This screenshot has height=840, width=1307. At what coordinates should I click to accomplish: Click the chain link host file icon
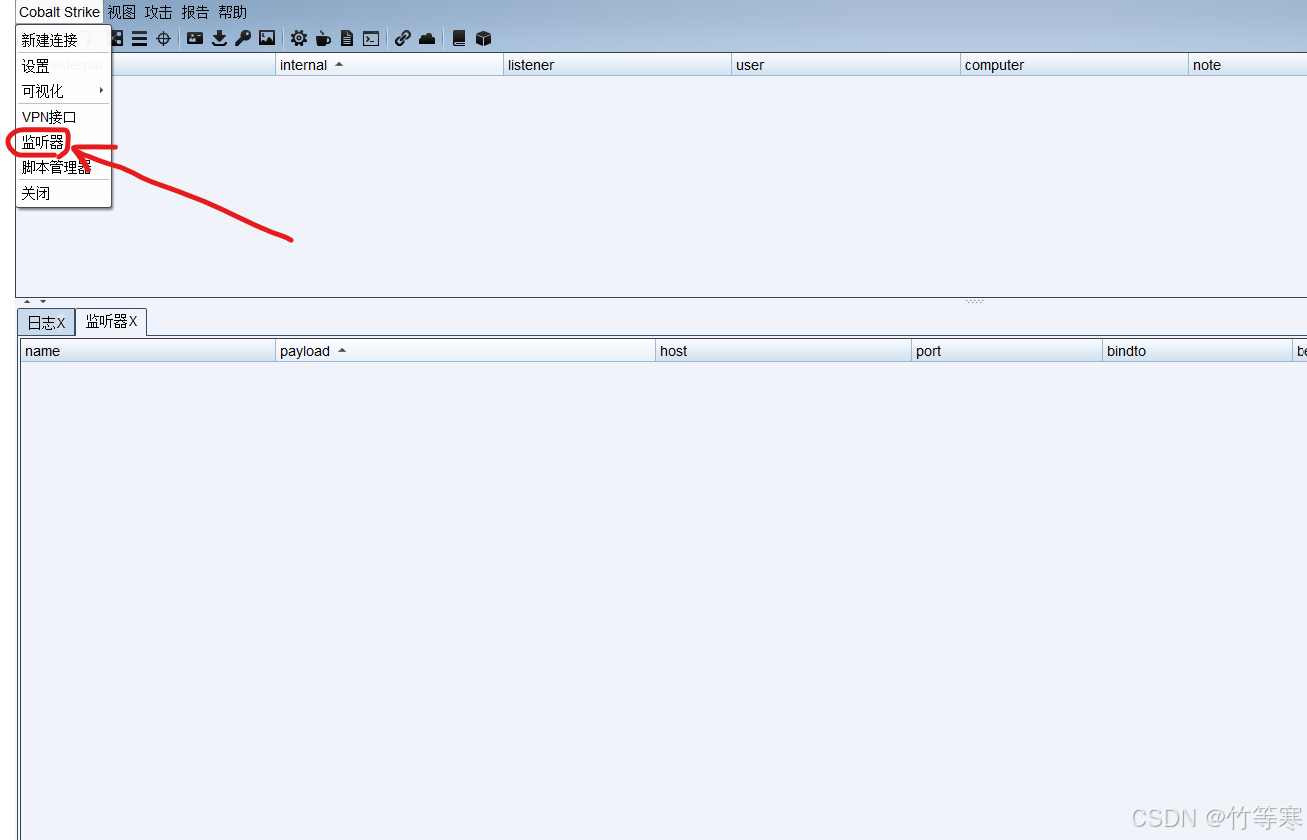pyautogui.click(x=403, y=38)
